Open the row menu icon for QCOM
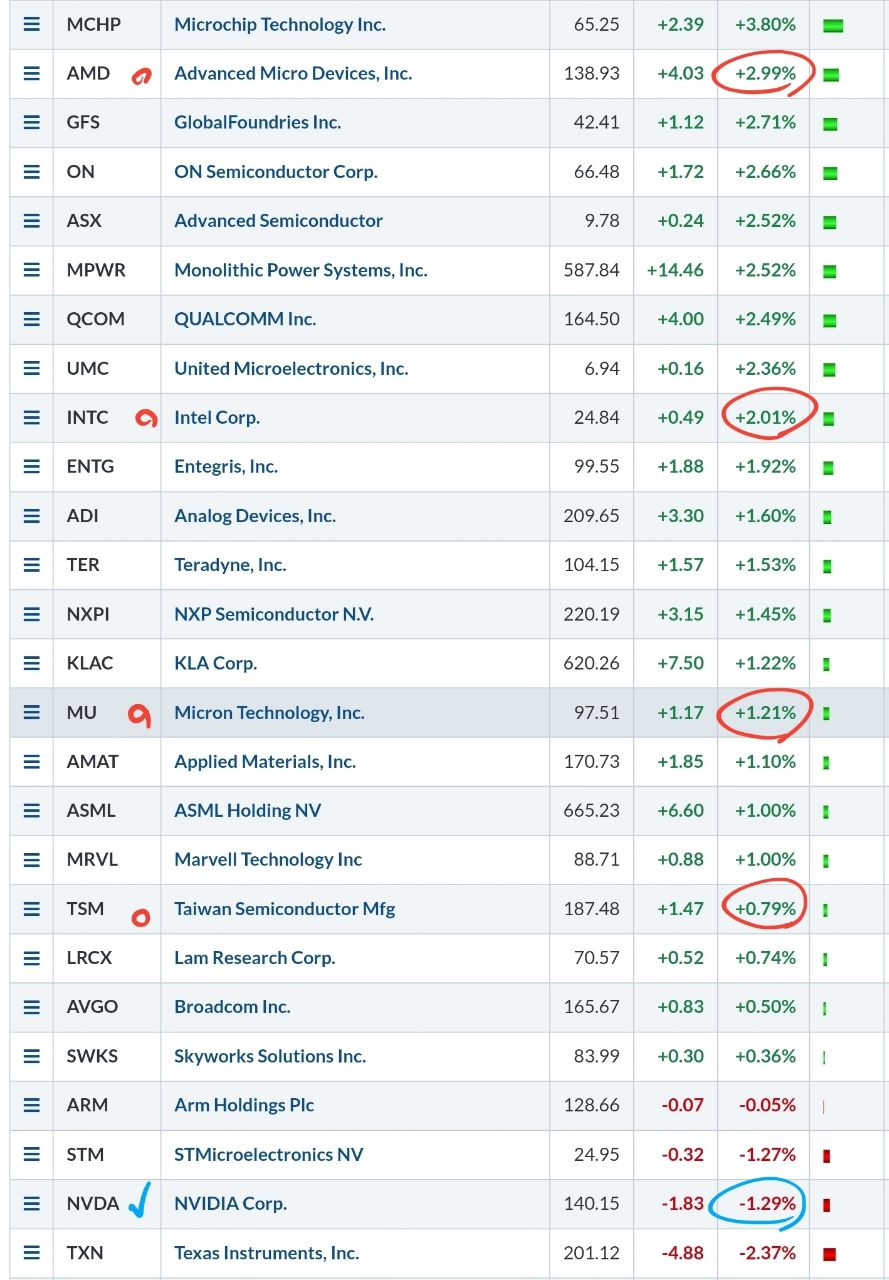The width and height of the screenshot is (889, 1280). point(32,319)
